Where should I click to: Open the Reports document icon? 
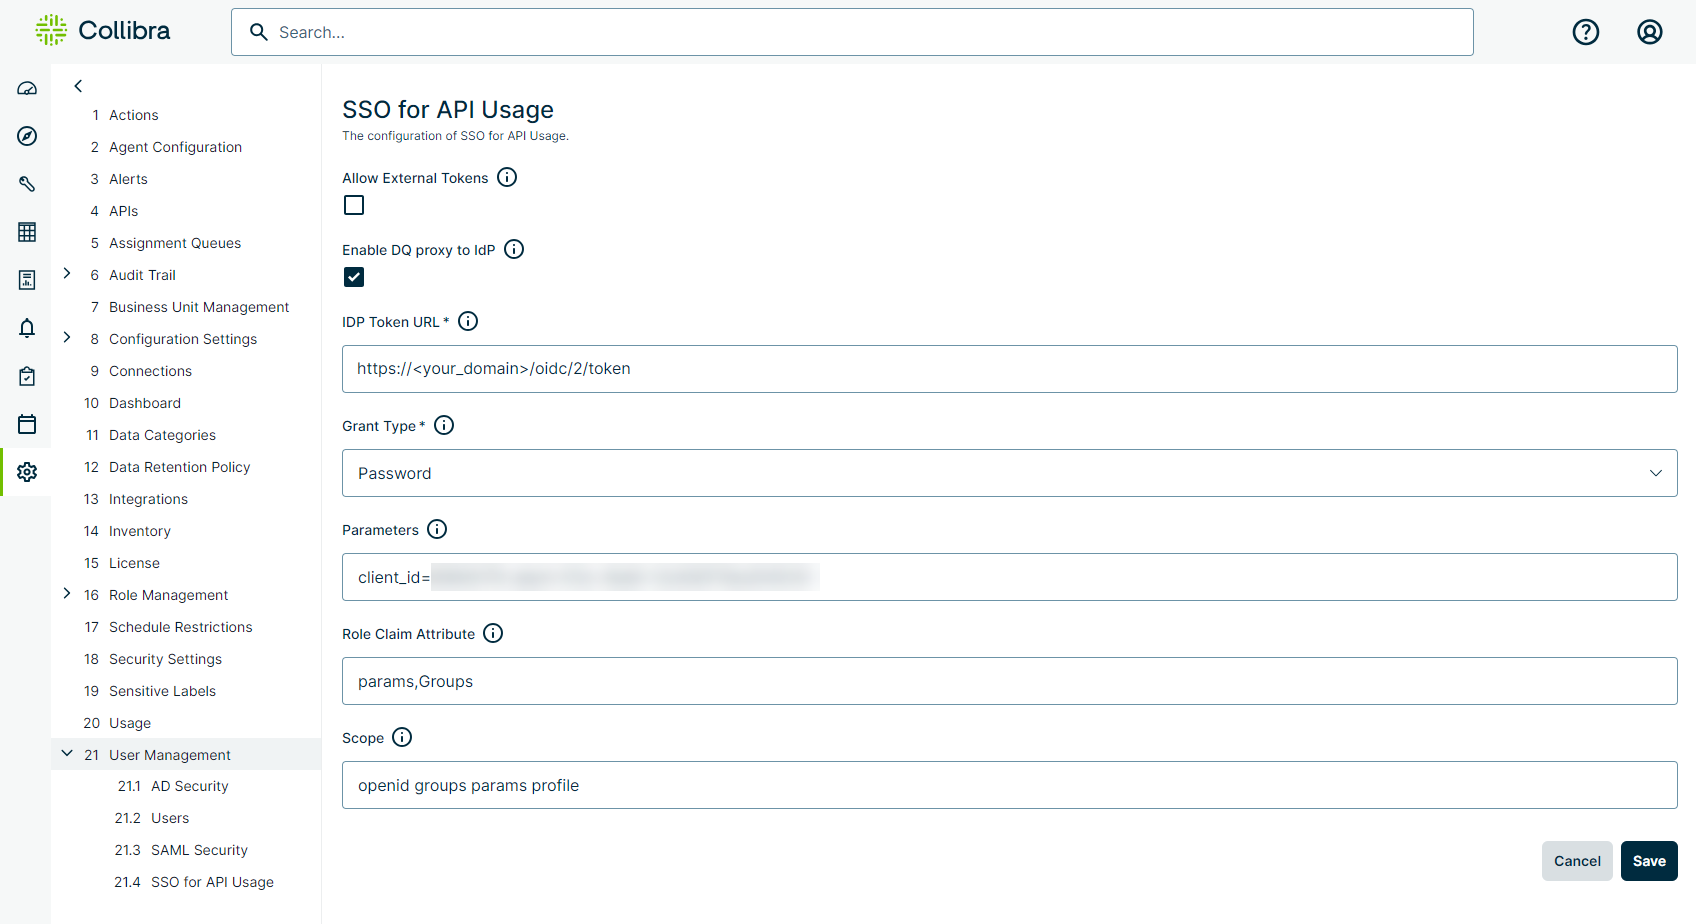click(x=27, y=280)
